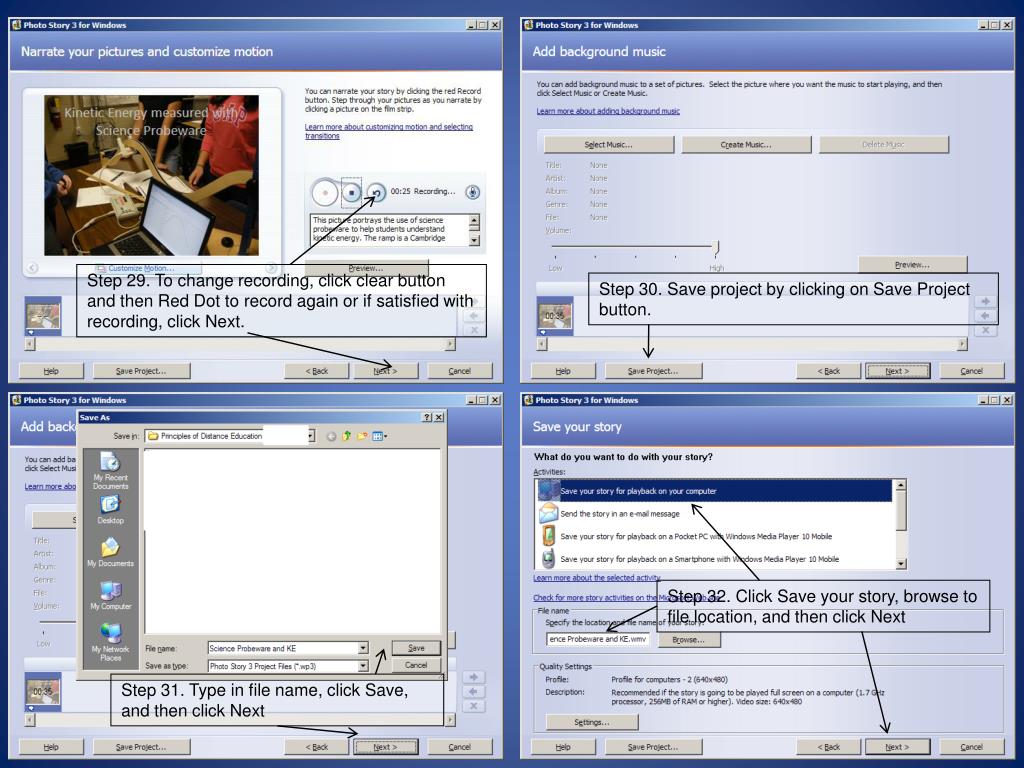Viewport: 1024px width, 768px height.
Task: Click Settings under Quality Settings
Action: (x=592, y=722)
